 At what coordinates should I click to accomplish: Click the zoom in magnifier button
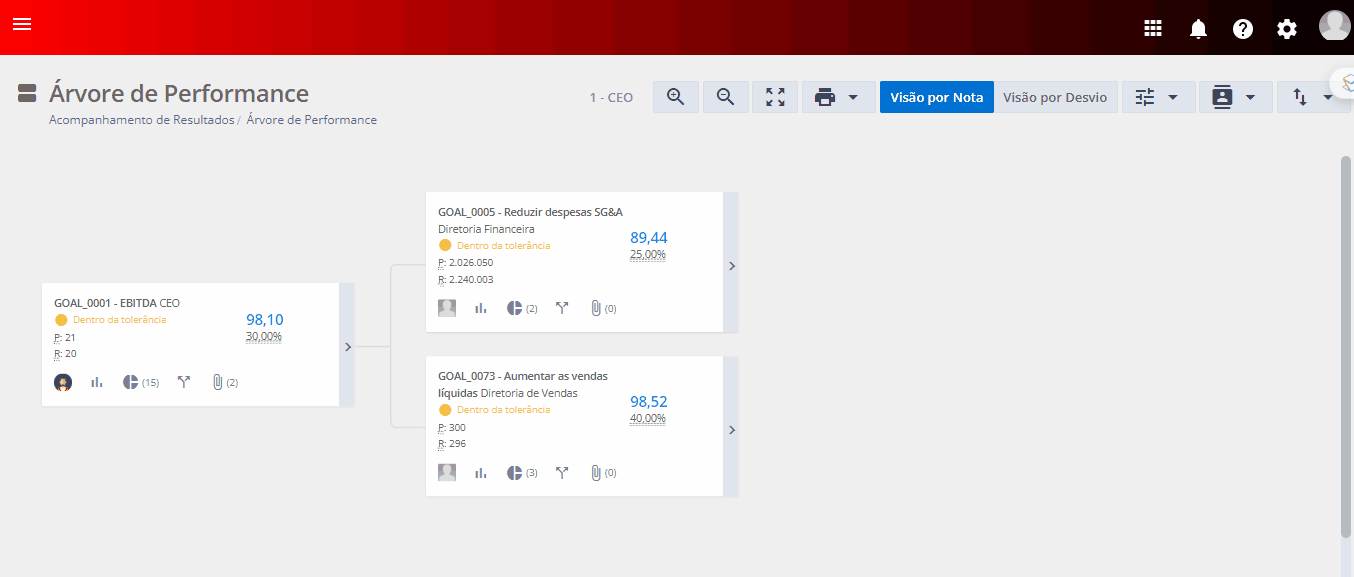tap(676, 97)
